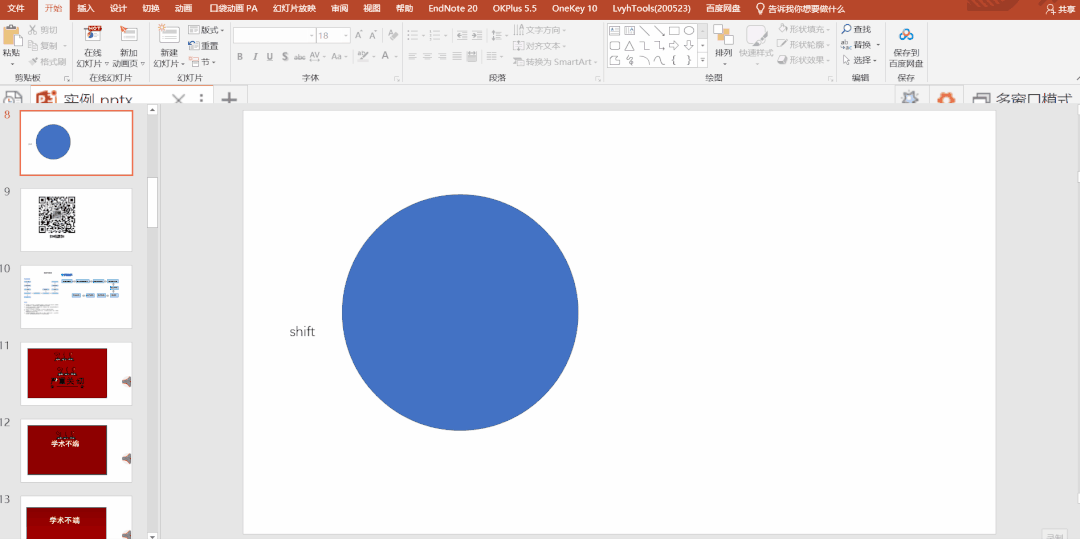
Task: Open the font size dropdown
Action: pyautogui.click(x=346, y=35)
